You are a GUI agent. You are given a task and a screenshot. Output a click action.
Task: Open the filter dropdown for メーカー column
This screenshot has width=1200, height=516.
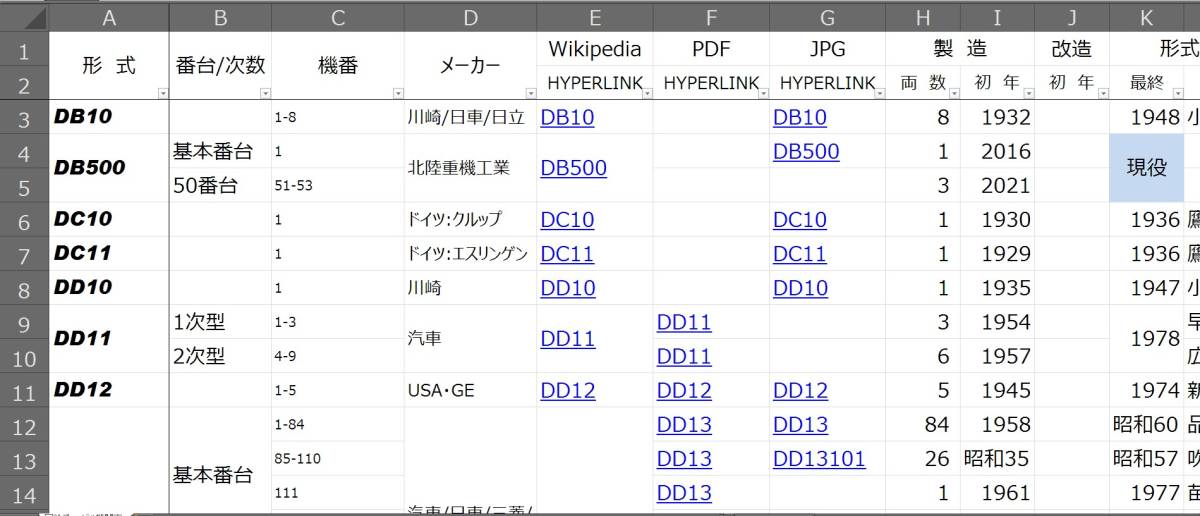tap(530, 93)
